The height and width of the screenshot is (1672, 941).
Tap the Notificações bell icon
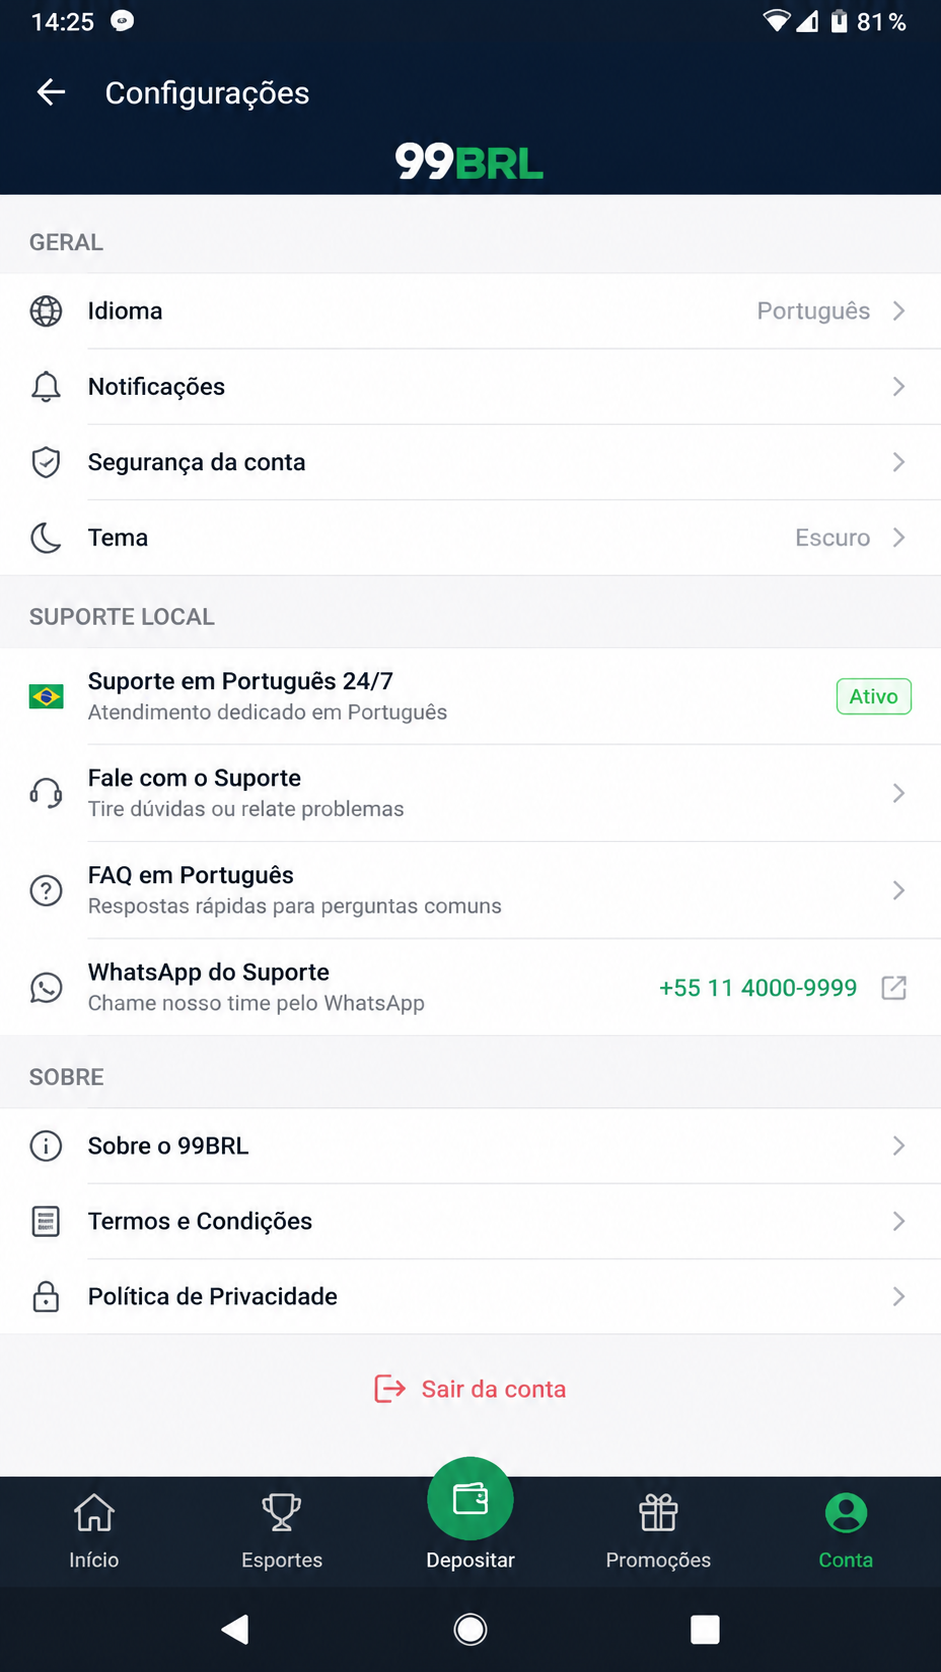pos(46,387)
